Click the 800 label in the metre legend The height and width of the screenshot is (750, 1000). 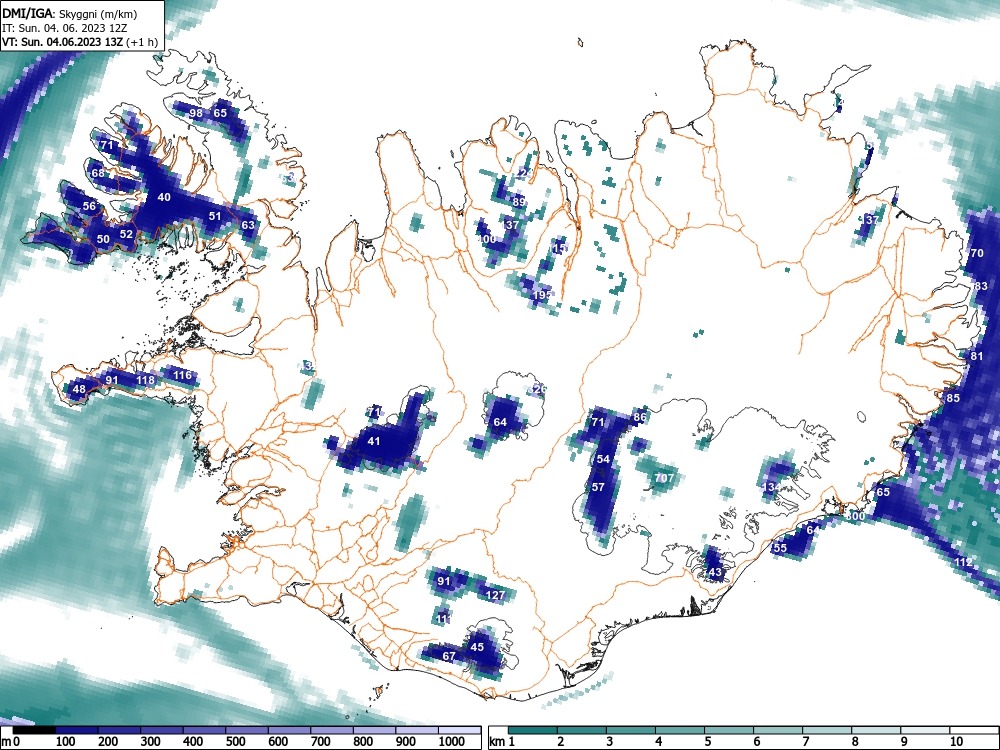[x=363, y=742]
